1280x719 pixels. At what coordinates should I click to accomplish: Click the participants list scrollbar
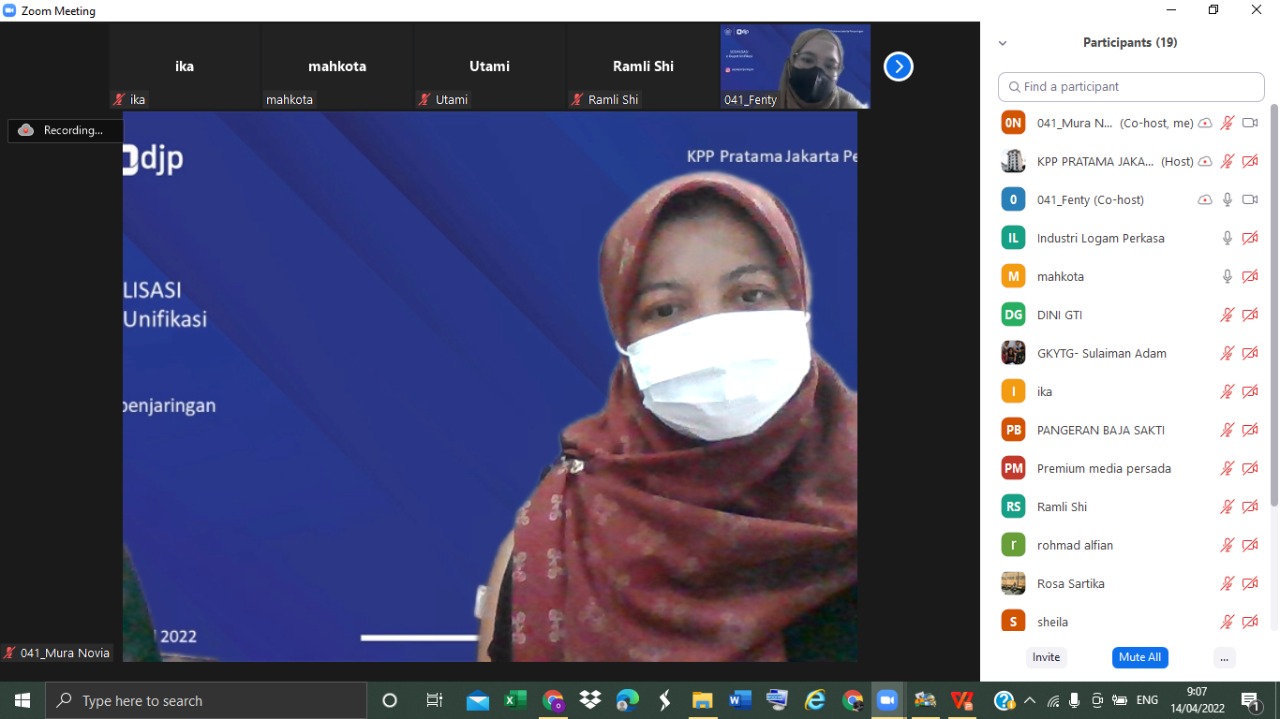pos(1273,300)
